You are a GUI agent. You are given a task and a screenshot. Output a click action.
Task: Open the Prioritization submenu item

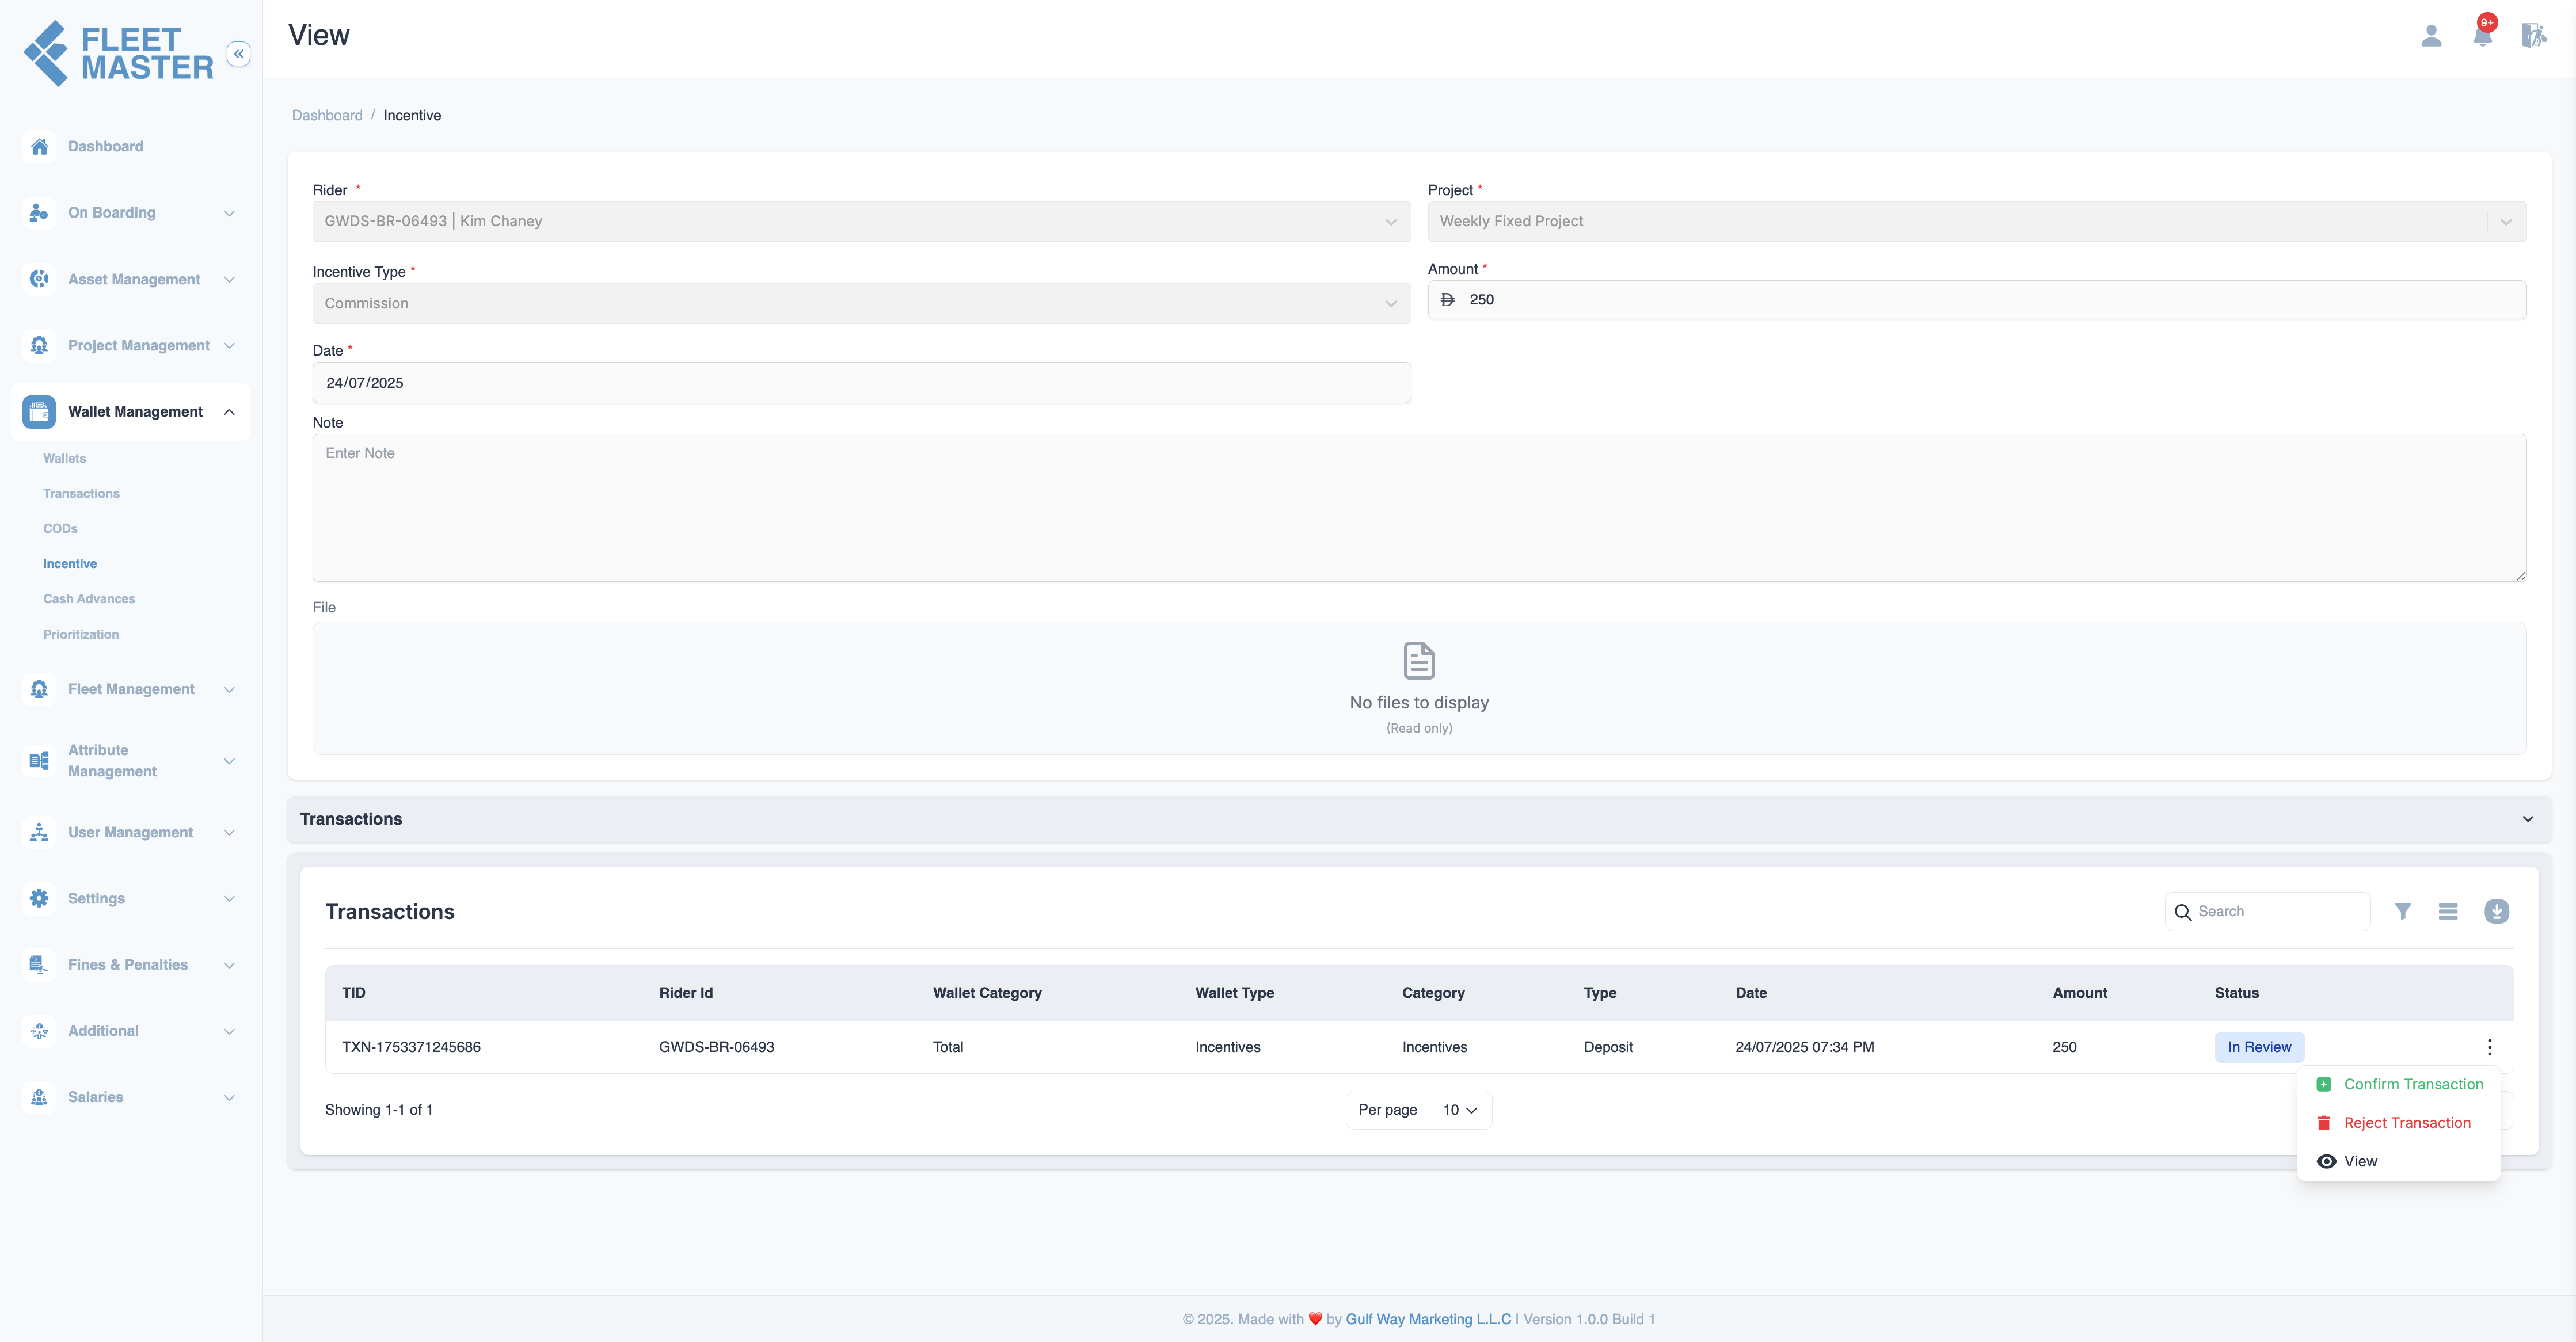point(81,634)
